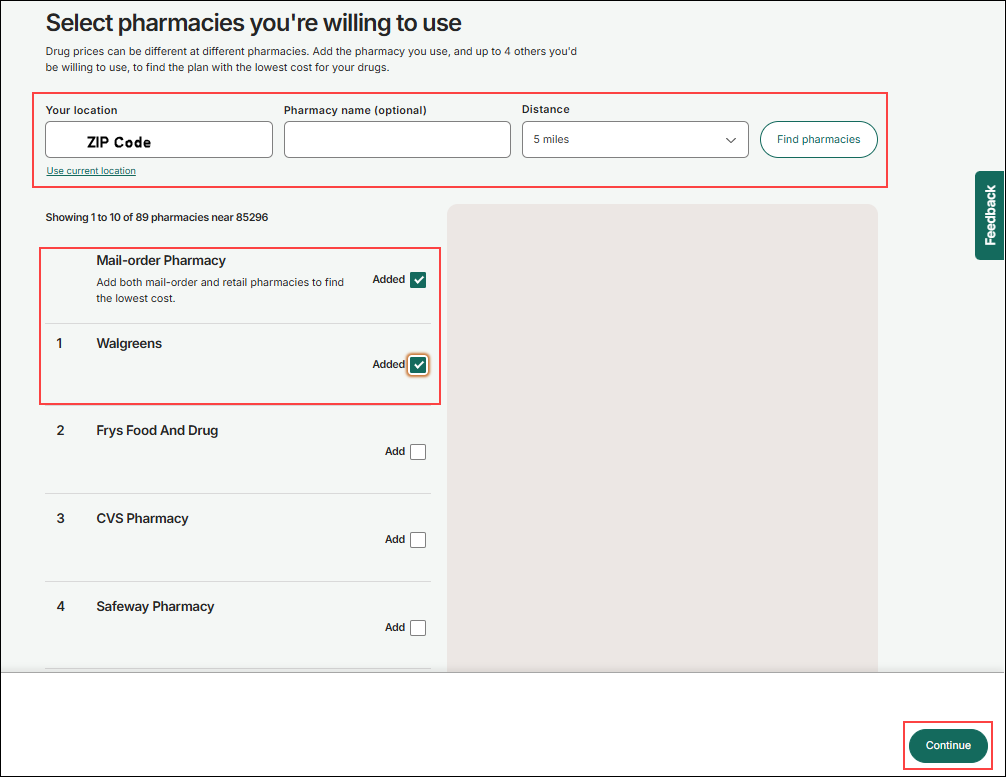Check the Add box for CVS Pharmacy
1006x777 pixels.
point(418,540)
